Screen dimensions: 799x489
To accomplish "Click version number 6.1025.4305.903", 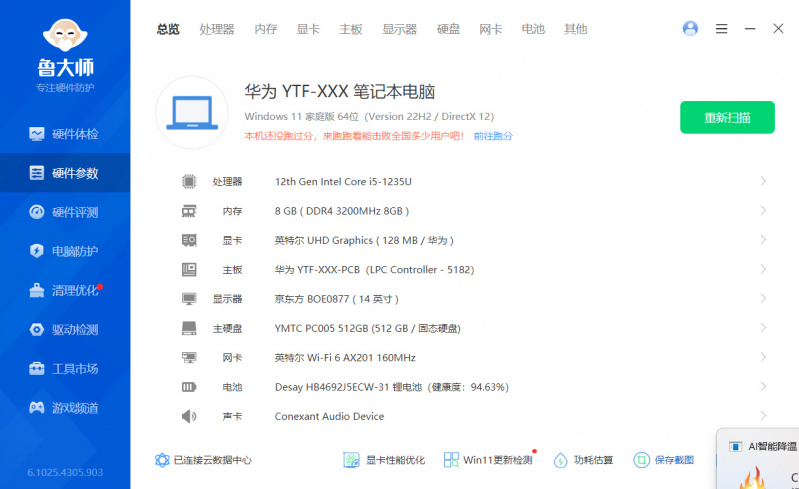I will tap(65, 472).
